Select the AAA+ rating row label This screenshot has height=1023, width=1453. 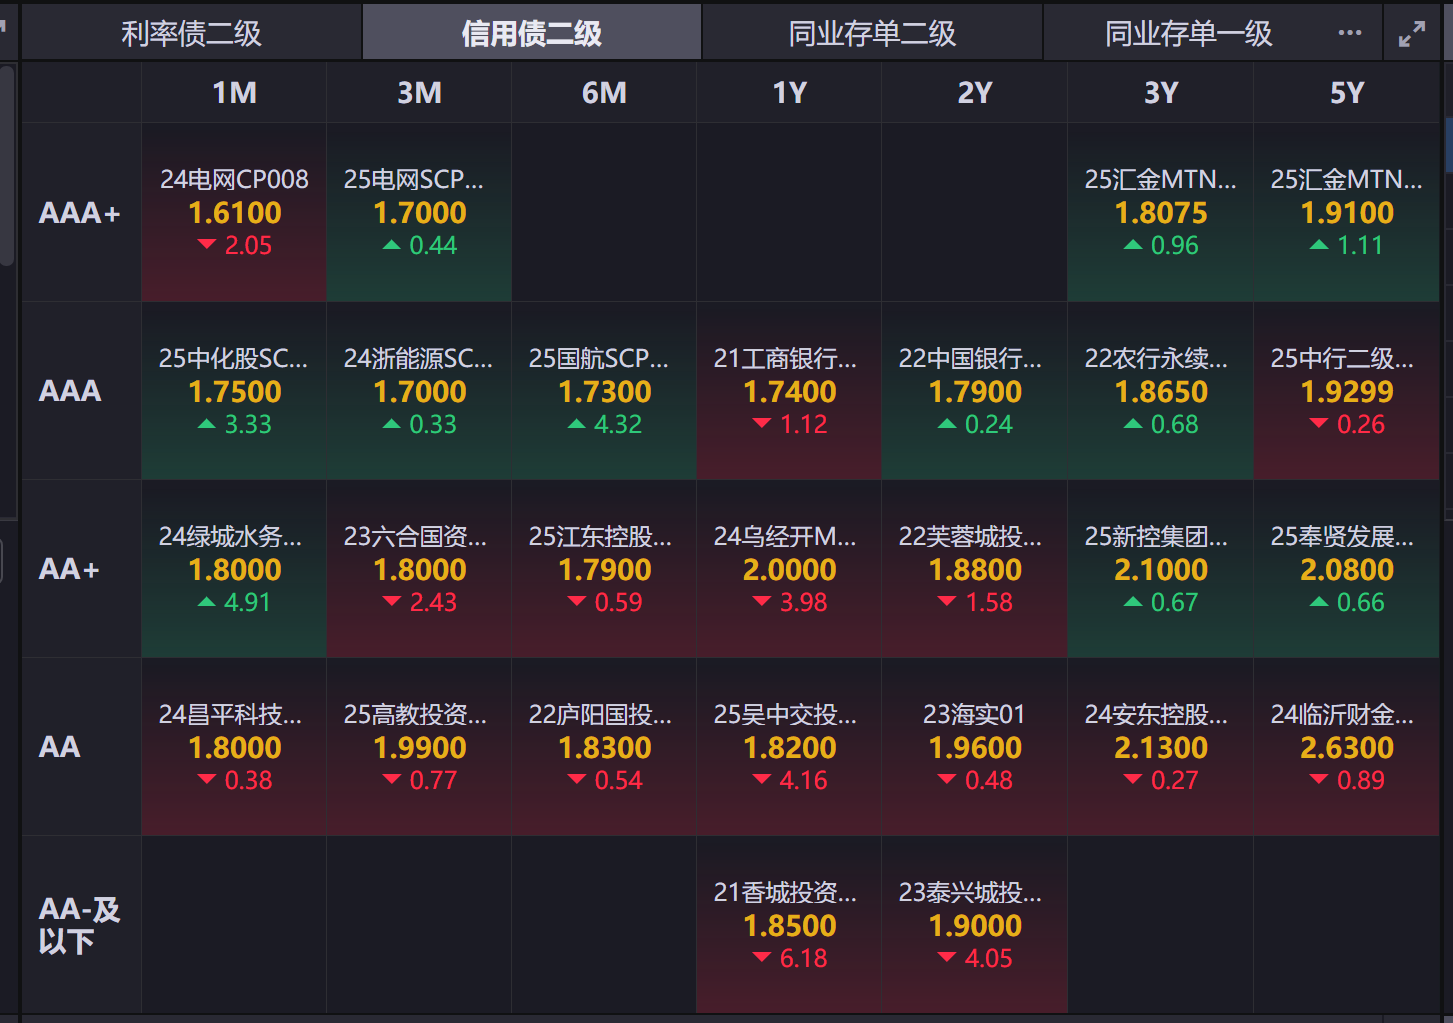(80, 212)
